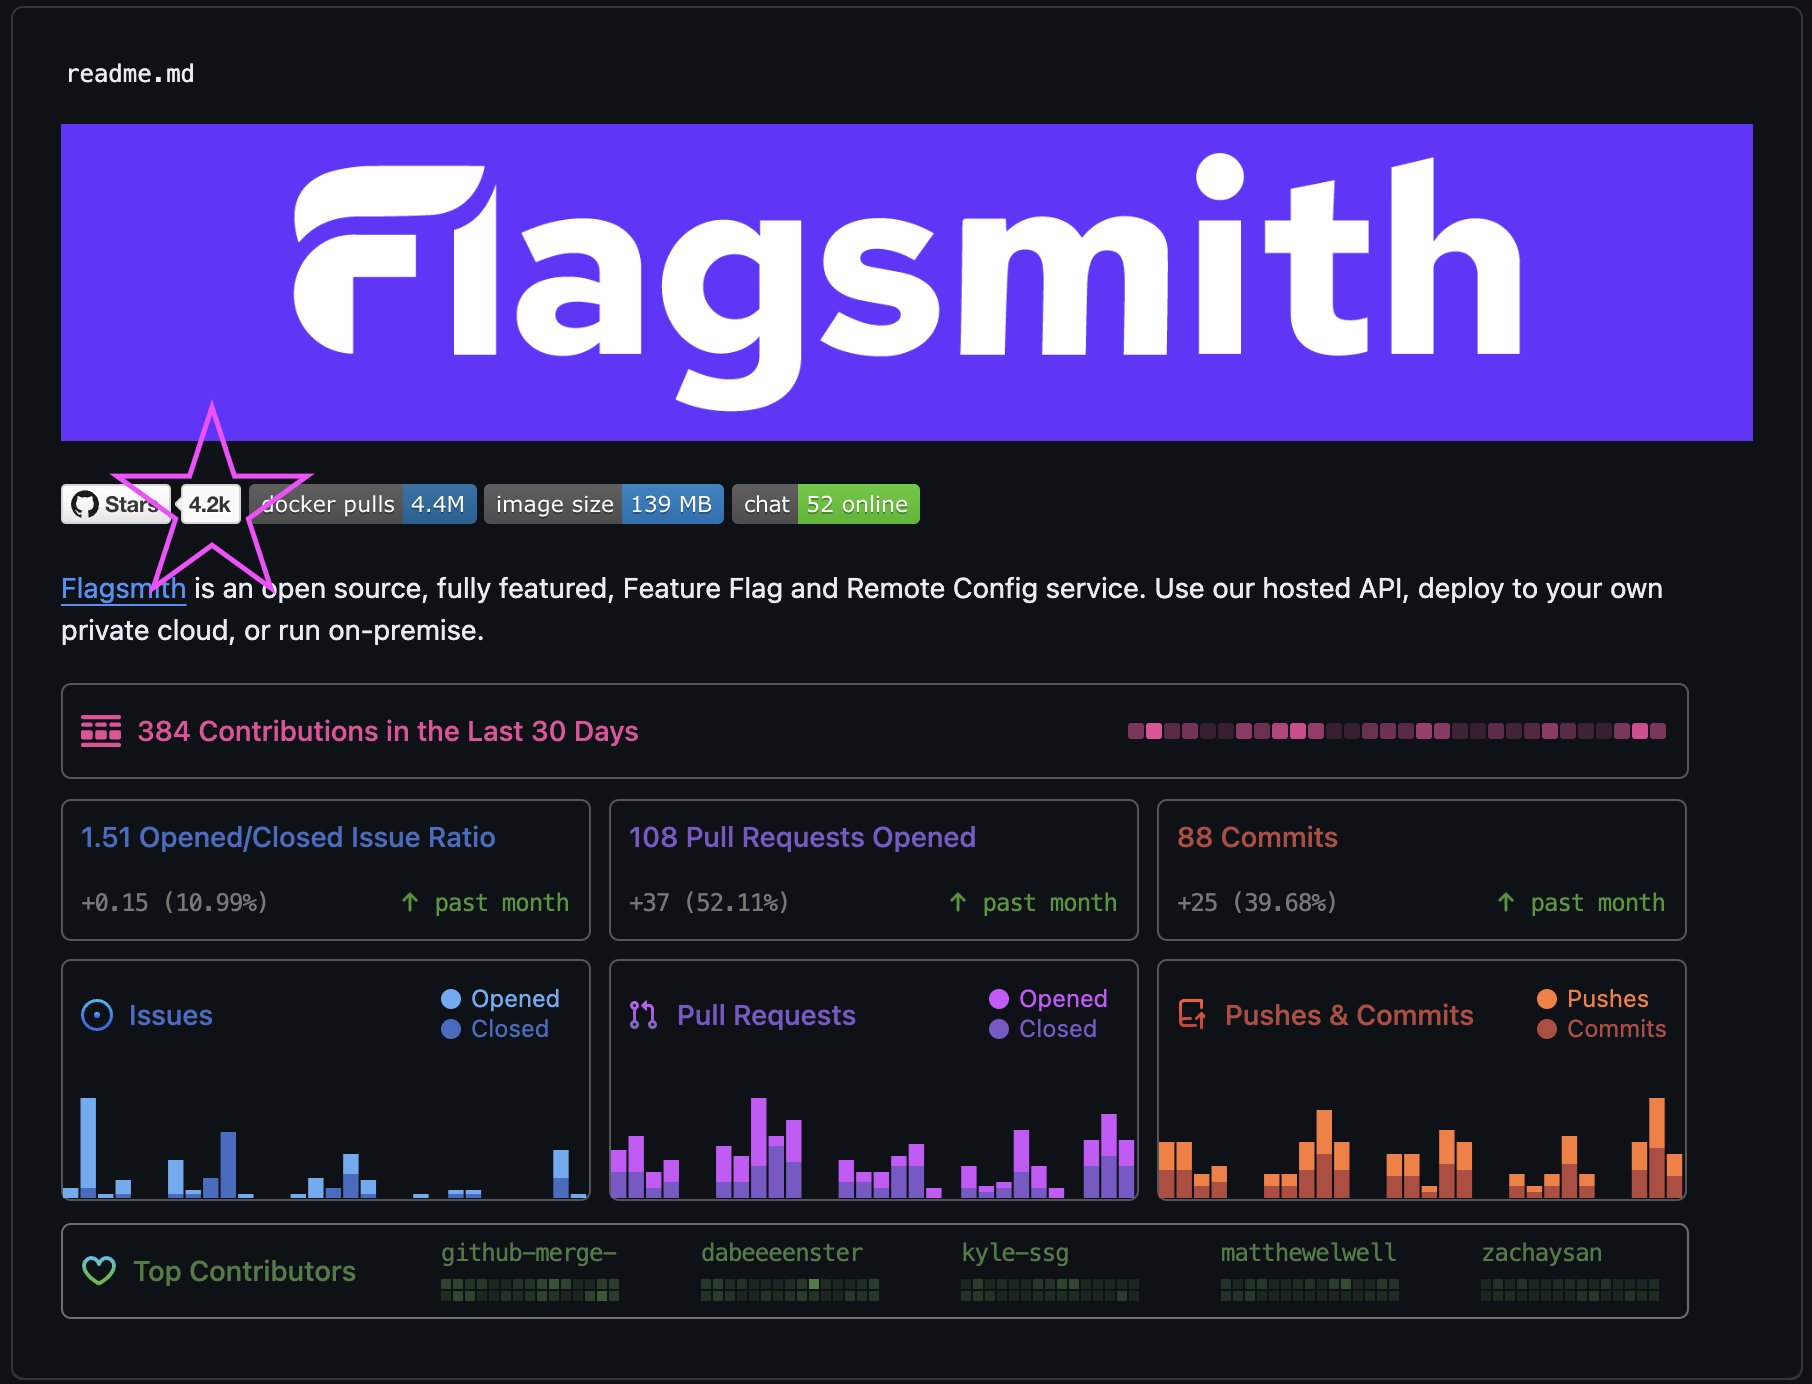Click the Issues circle icon
This screenshot has height=1384, width=1812.
coord(97,1015)
